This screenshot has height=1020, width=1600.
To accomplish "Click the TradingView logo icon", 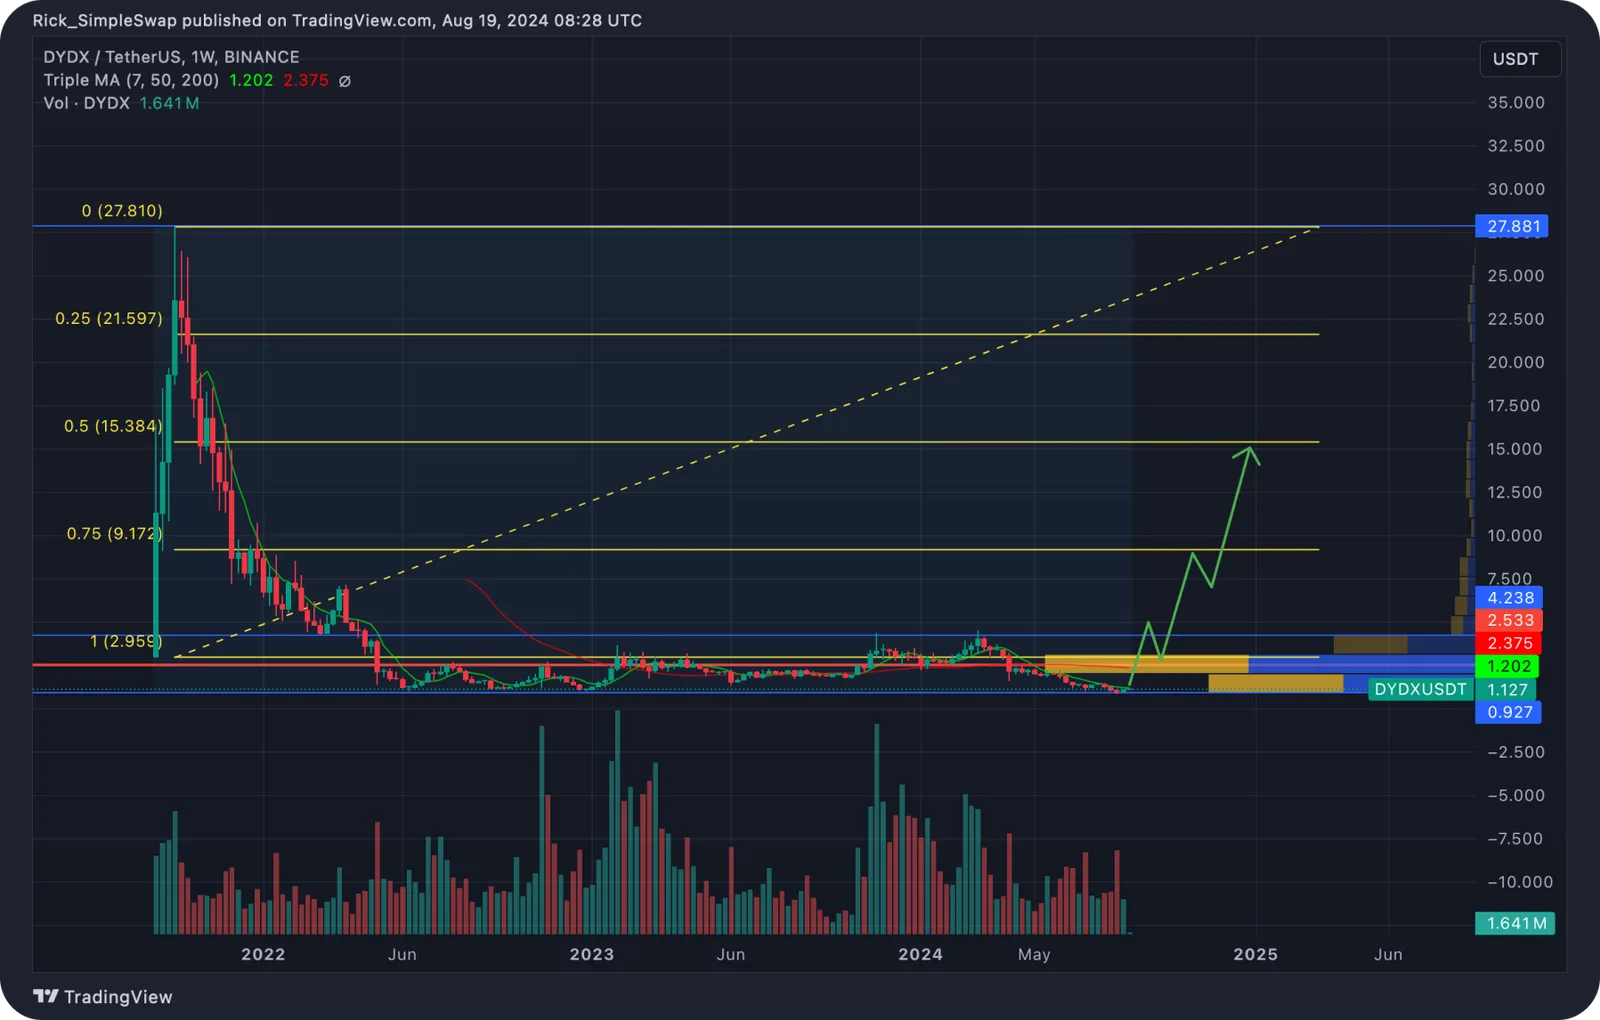I will (46, 996).
